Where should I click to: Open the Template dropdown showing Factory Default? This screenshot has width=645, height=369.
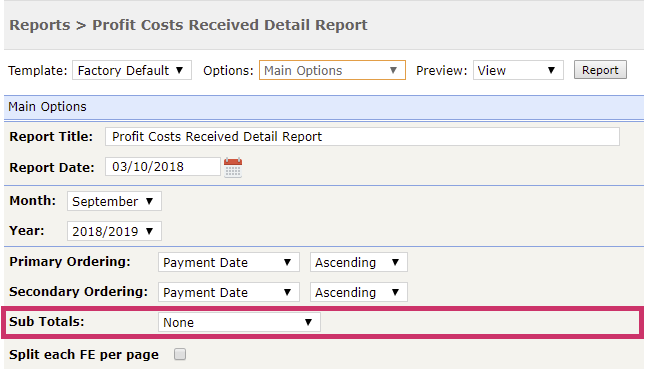pos(132,70)
